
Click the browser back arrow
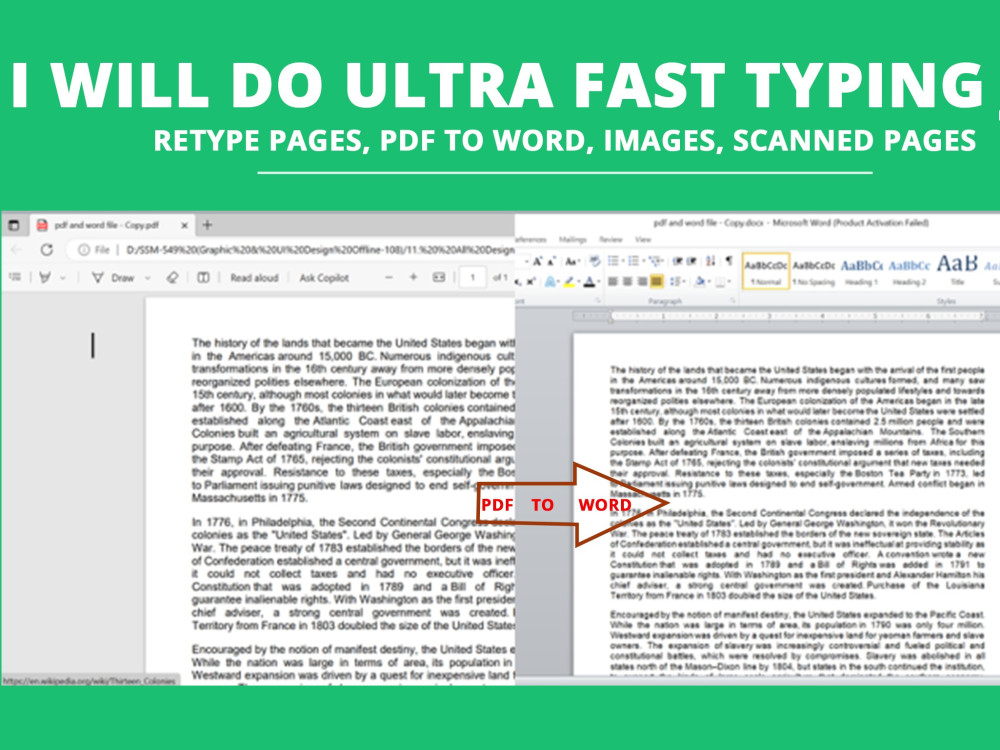(17, 249)
